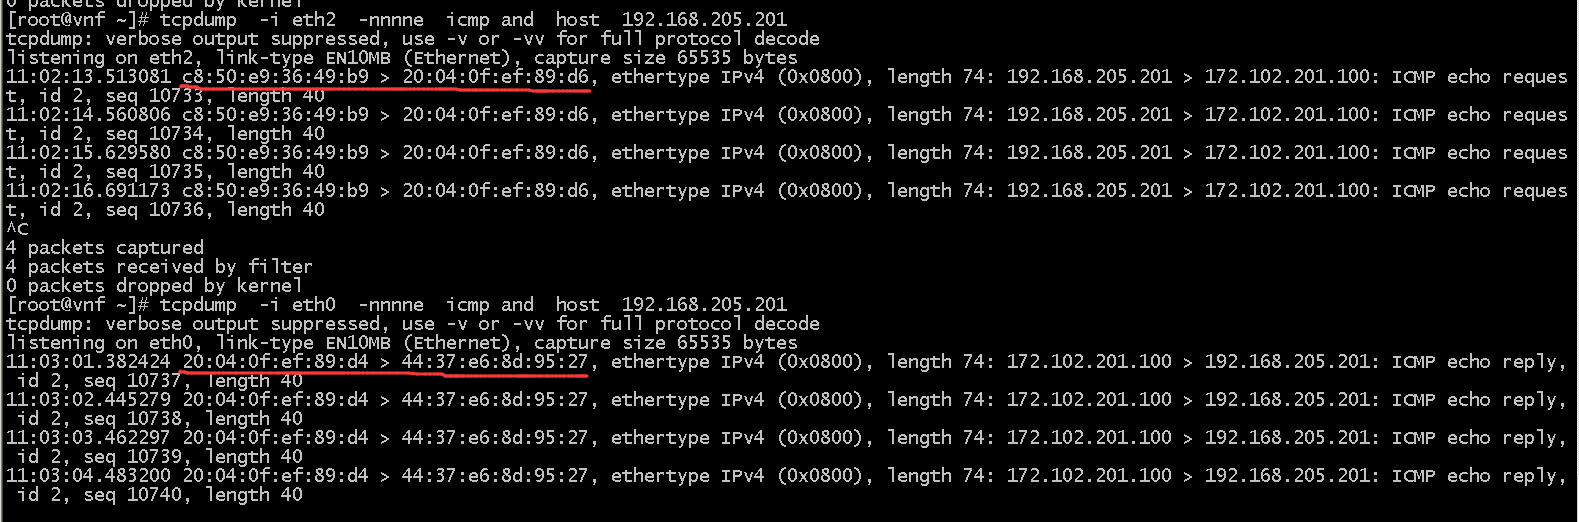Image resolution: width=1579 pixels, height=522 pixels.
Task: Click timestamp 11:03:04.483200
Action: tap(88, 475)
